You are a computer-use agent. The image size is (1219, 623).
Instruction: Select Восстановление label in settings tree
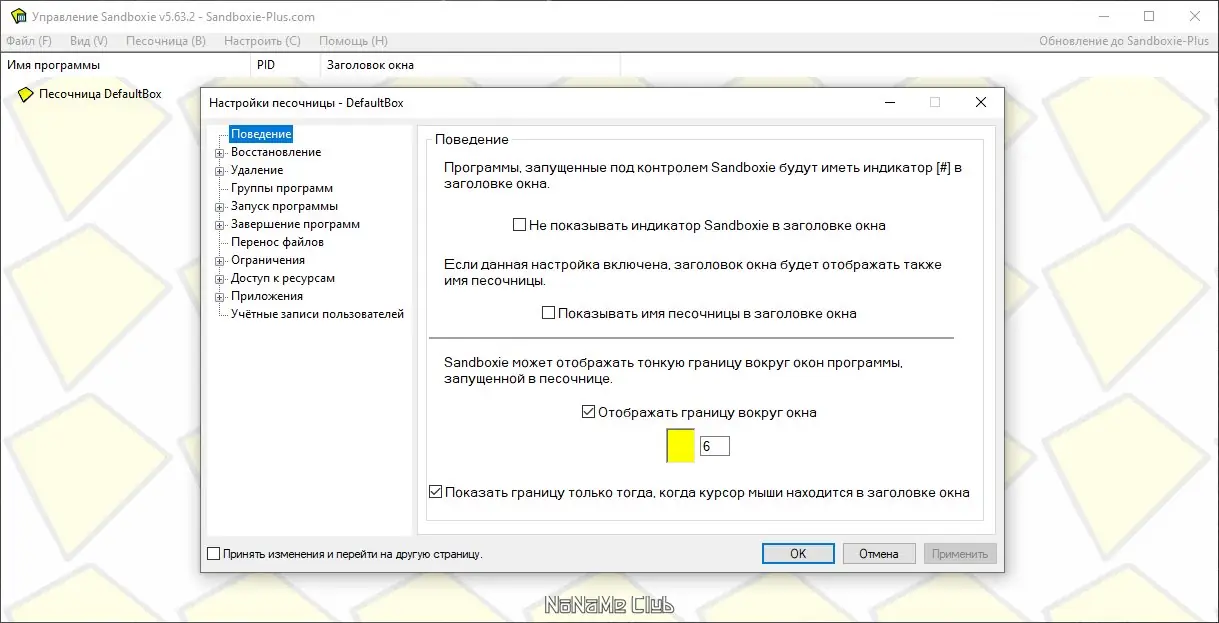coord(276,152)
